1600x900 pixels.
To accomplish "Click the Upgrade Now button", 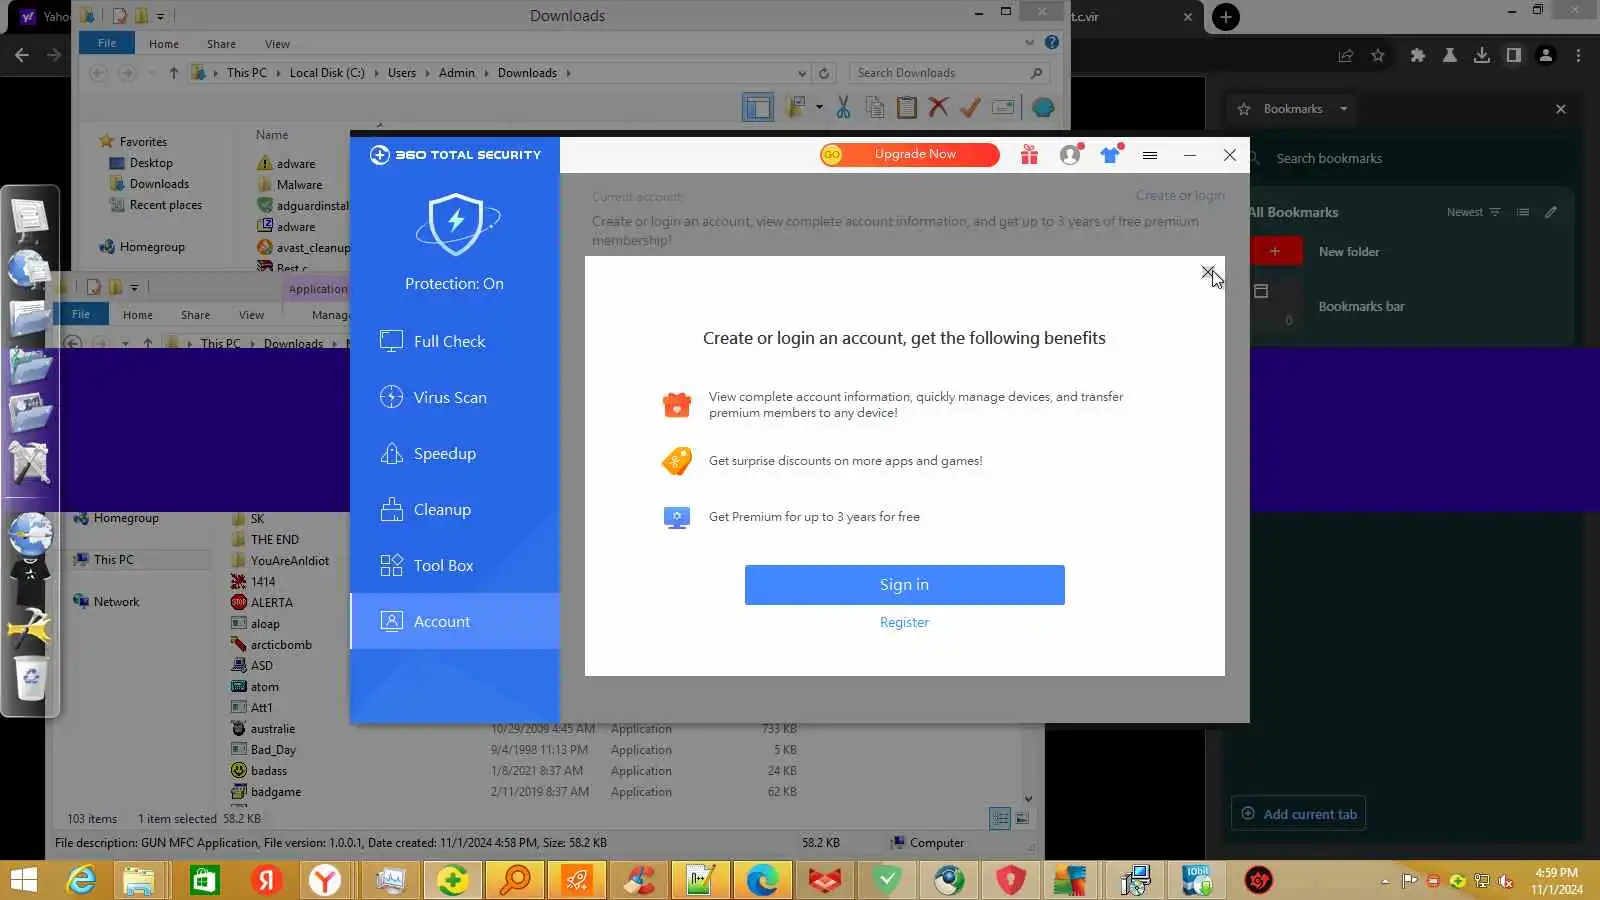I will click(x=909, y=154).
